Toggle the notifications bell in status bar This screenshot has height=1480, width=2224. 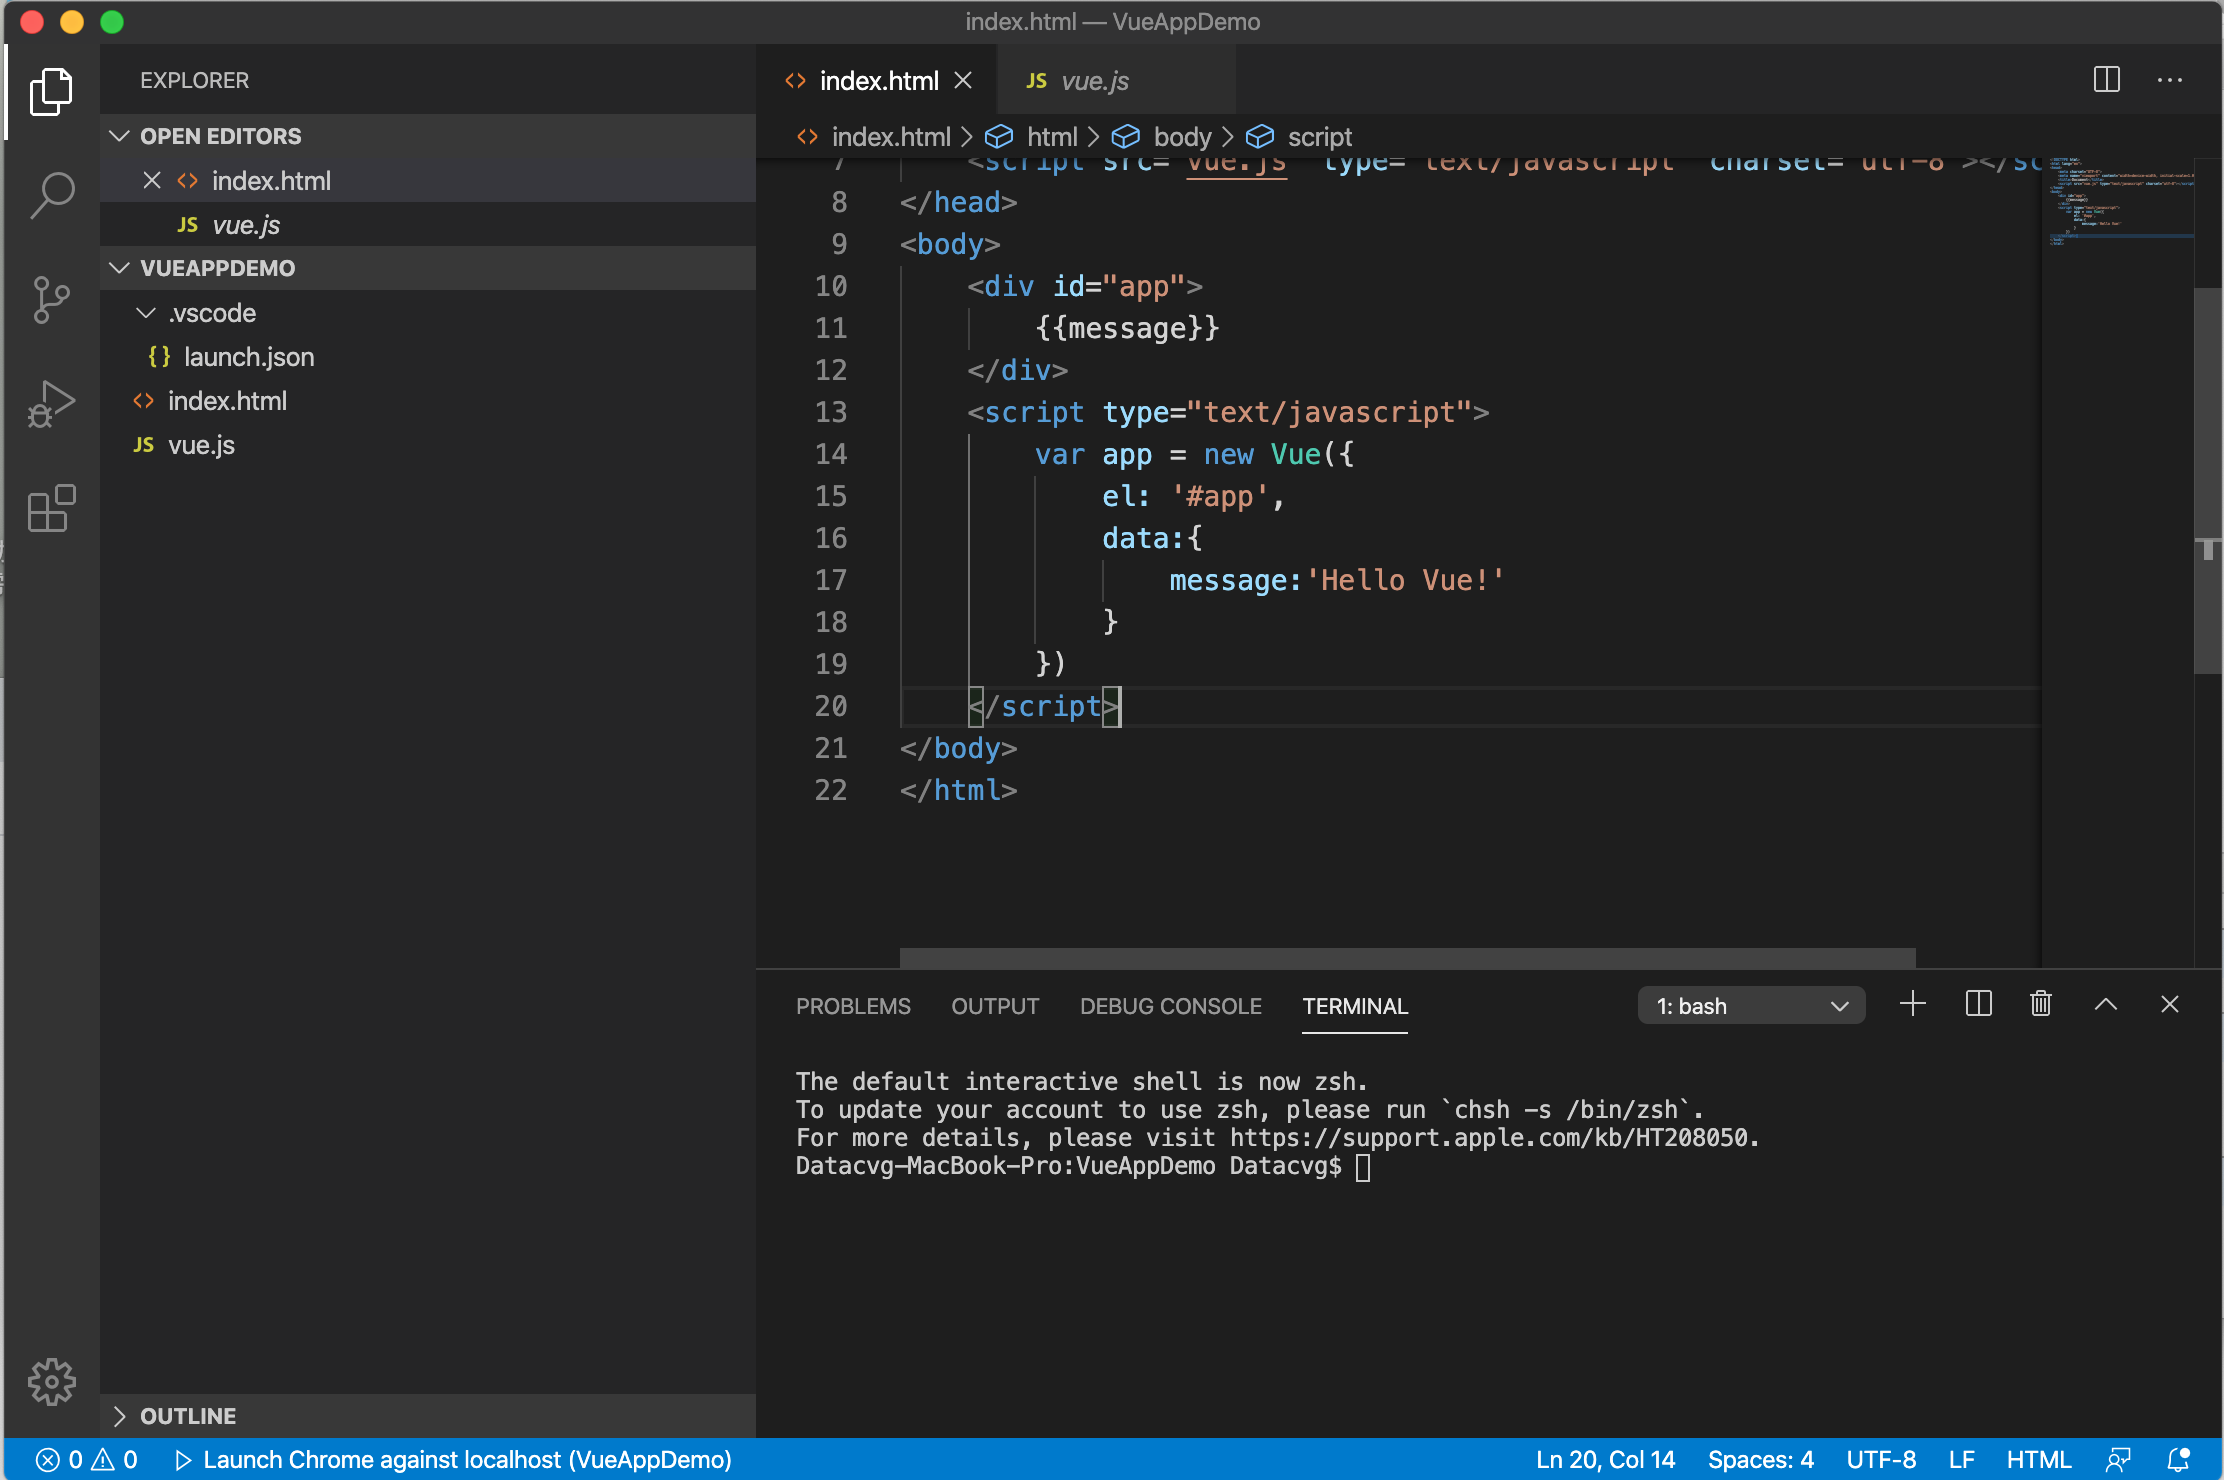tap(2180, 1459)
